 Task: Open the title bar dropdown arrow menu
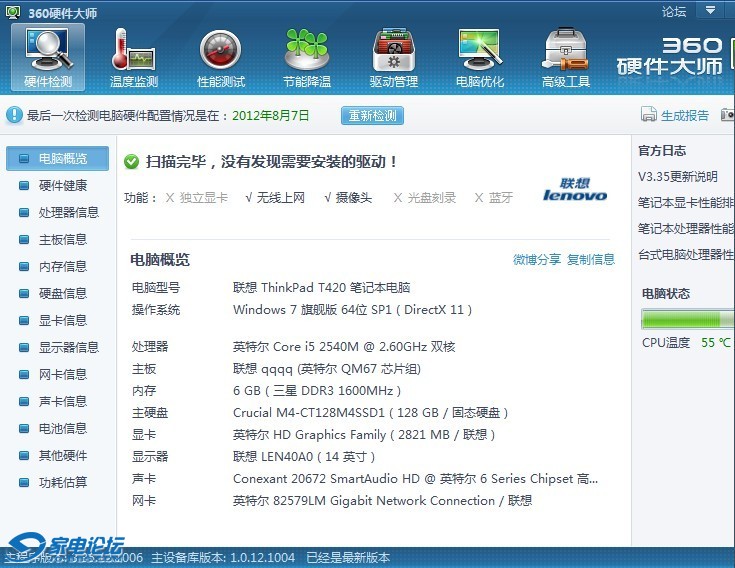click(x=710, y=10)
